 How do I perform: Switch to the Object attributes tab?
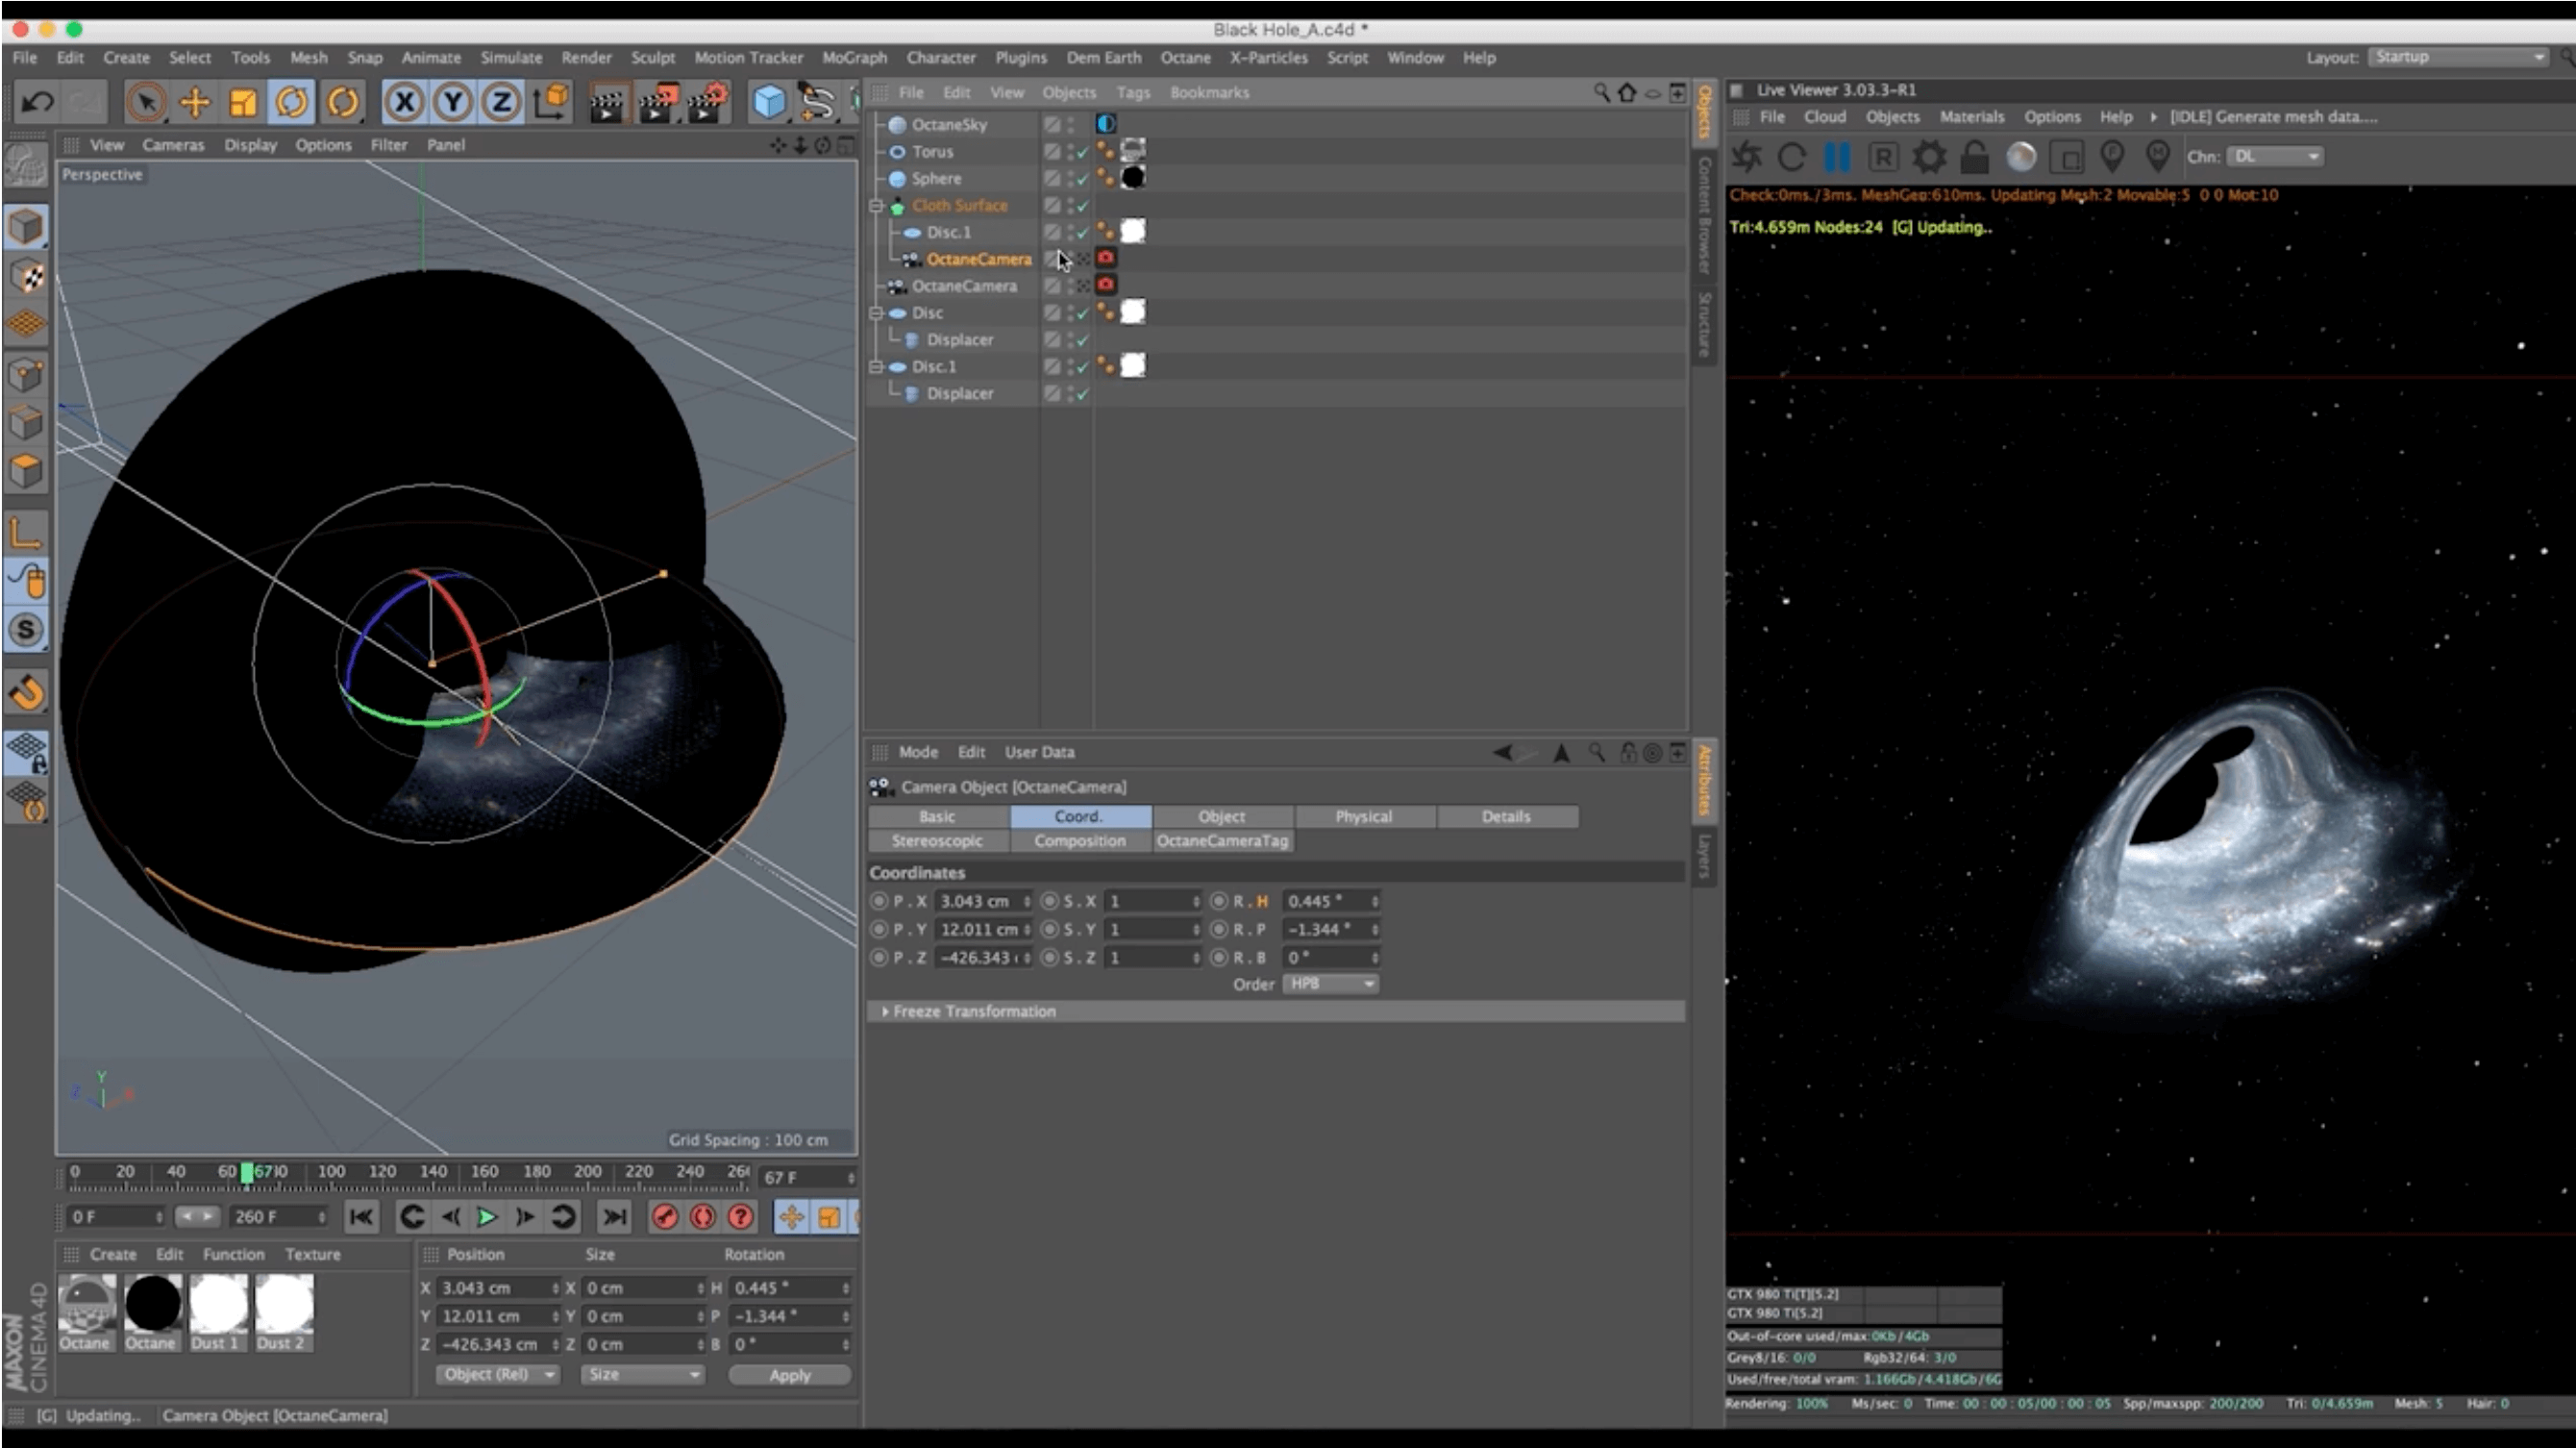pos(1221,817)
